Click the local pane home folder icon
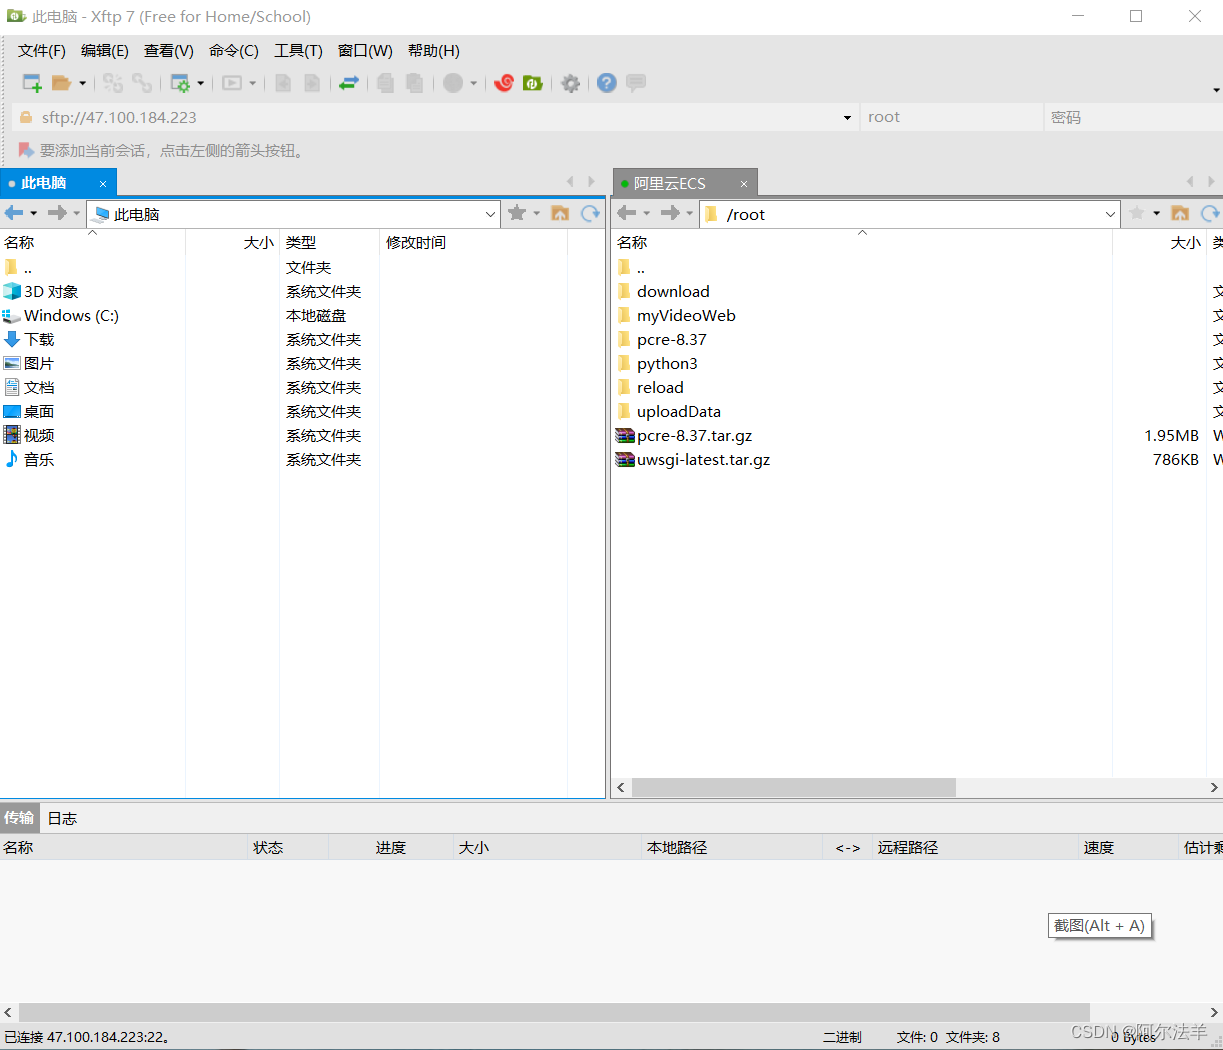The height and width of the screenshot is (1050, 1223). (560, 213)
